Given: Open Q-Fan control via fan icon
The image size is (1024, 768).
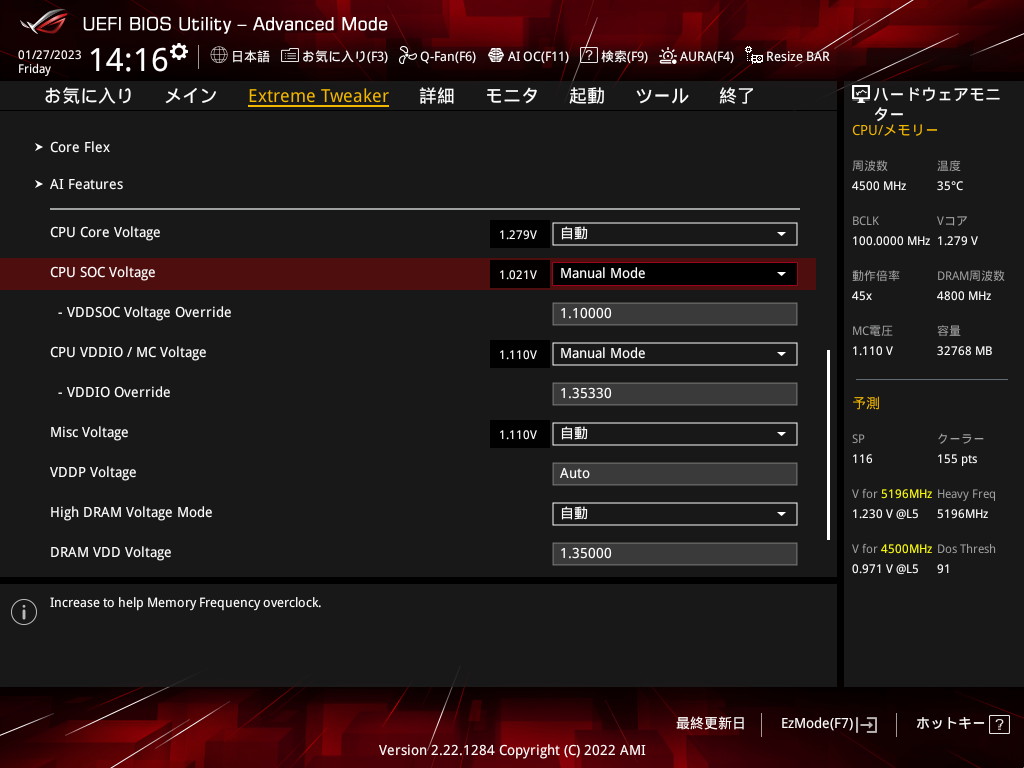Looking at the screenshot, I should tap(407, 56).
